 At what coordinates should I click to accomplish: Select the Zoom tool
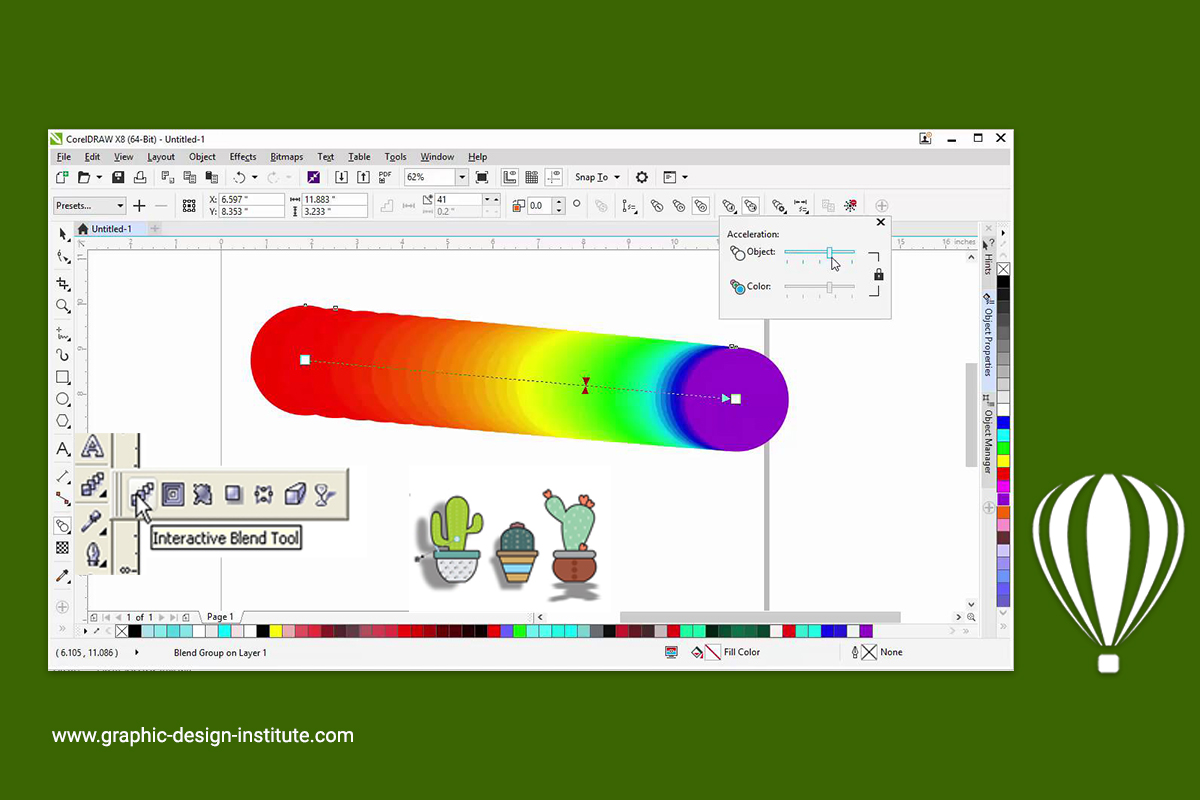tap(62, 307)
